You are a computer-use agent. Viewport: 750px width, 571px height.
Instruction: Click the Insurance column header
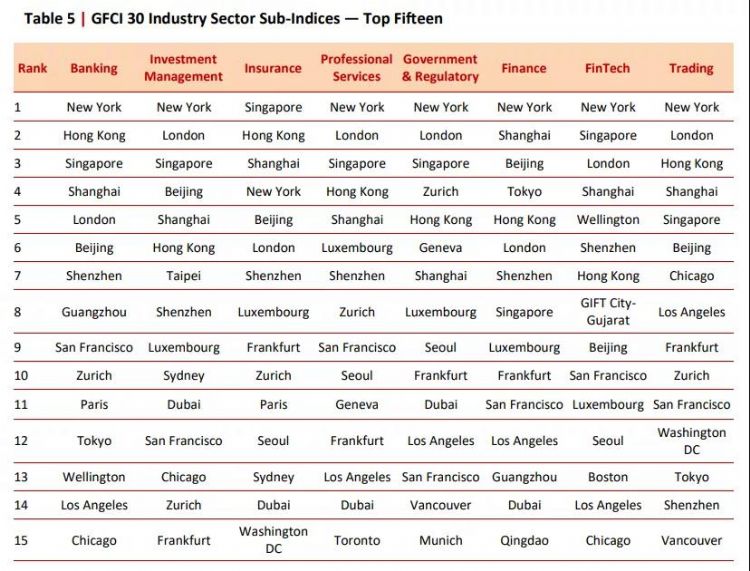273,69
